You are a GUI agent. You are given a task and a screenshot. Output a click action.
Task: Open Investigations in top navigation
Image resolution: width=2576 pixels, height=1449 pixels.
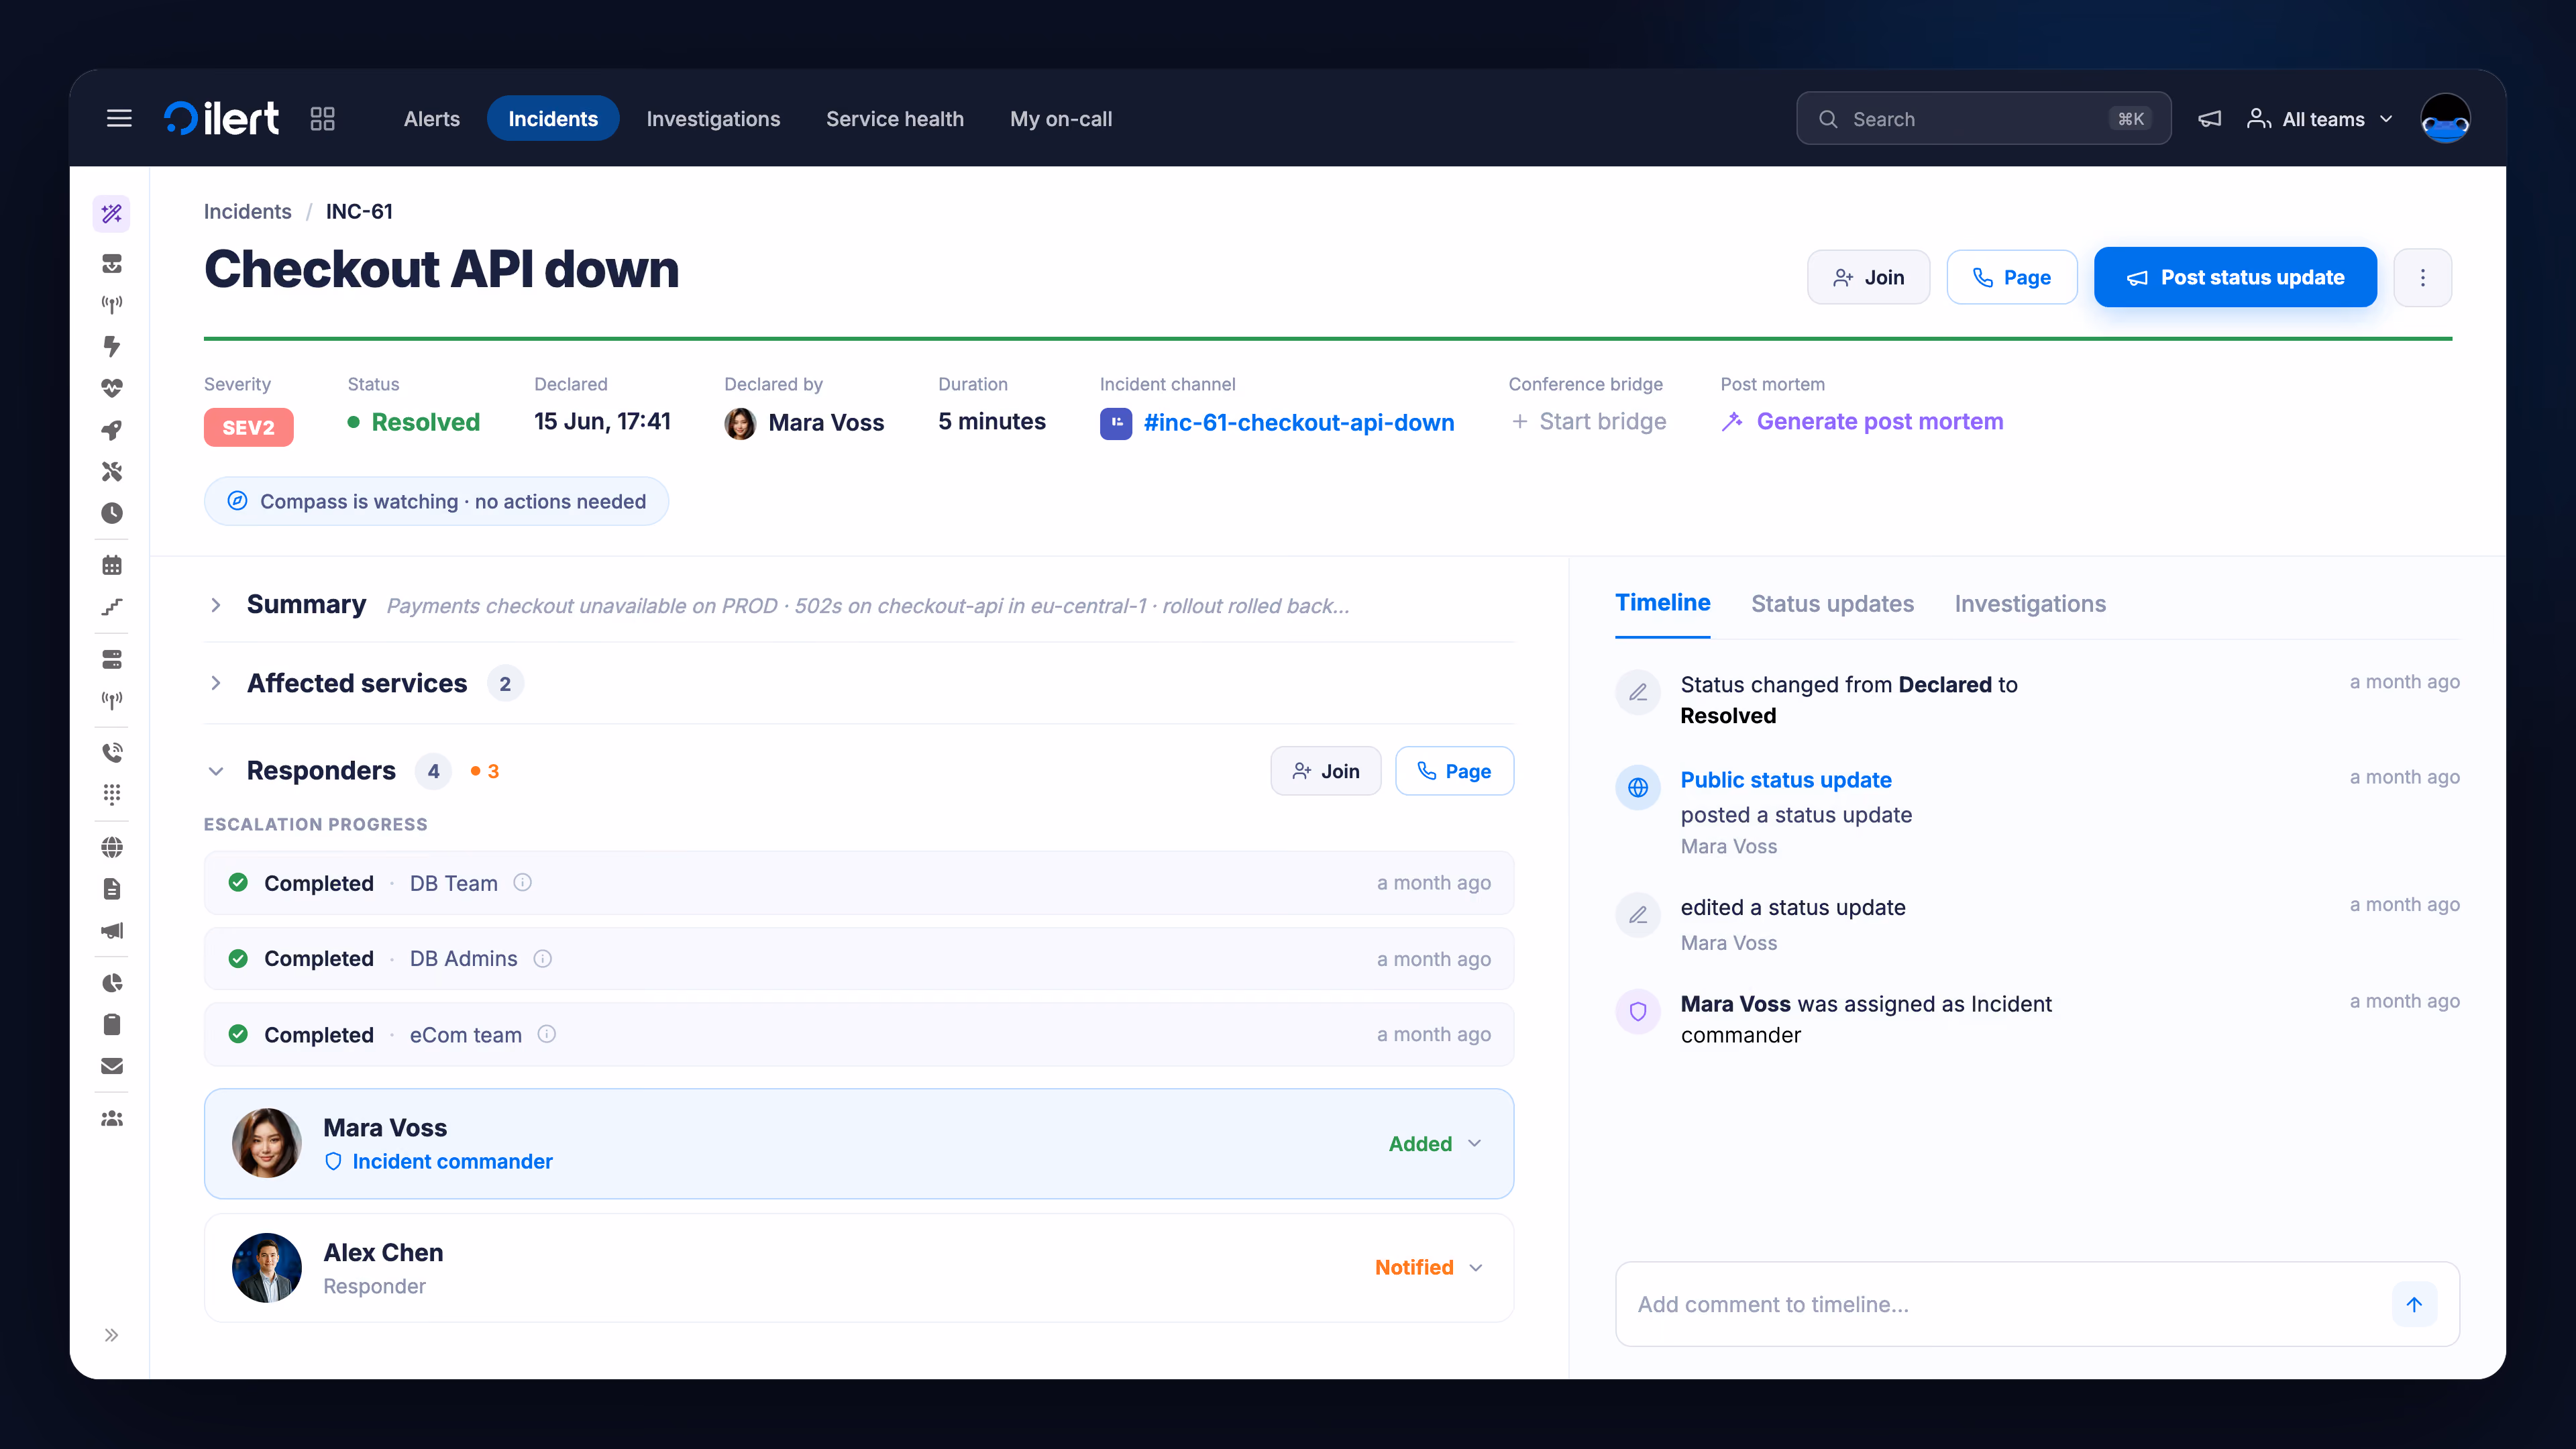point(713,119)
